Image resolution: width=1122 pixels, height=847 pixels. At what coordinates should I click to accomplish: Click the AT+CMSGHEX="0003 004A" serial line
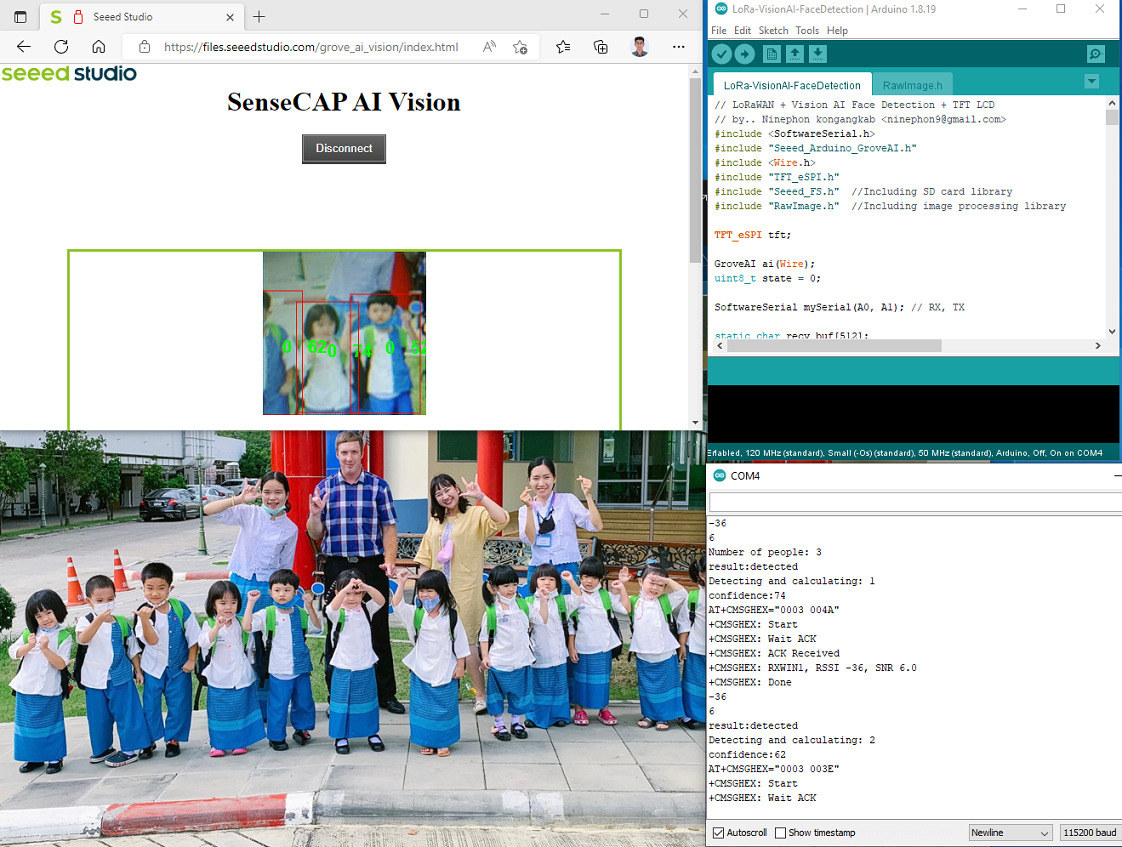tap(774, 610)
